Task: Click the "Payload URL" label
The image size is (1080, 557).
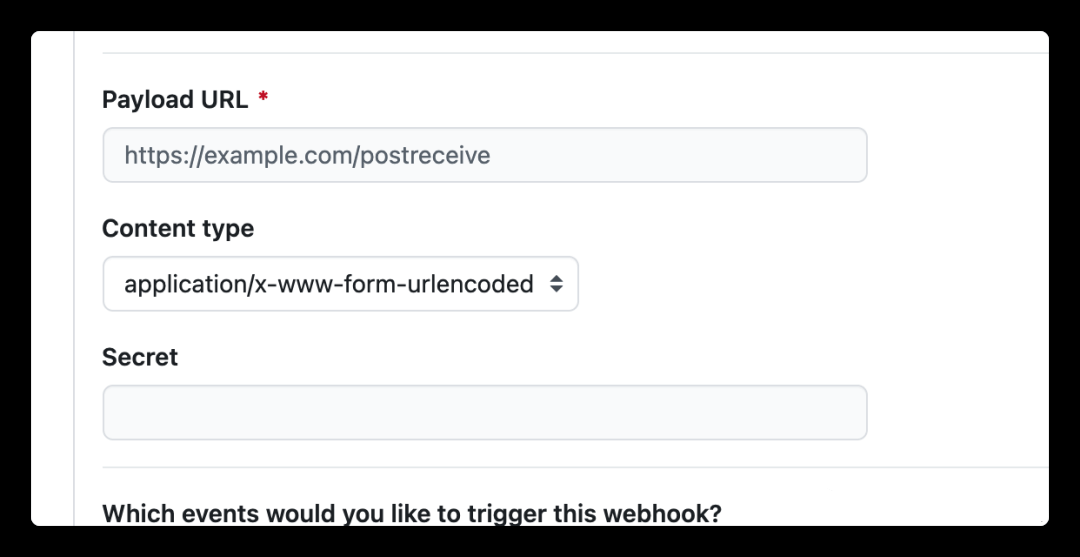Action: click(175, 99)
